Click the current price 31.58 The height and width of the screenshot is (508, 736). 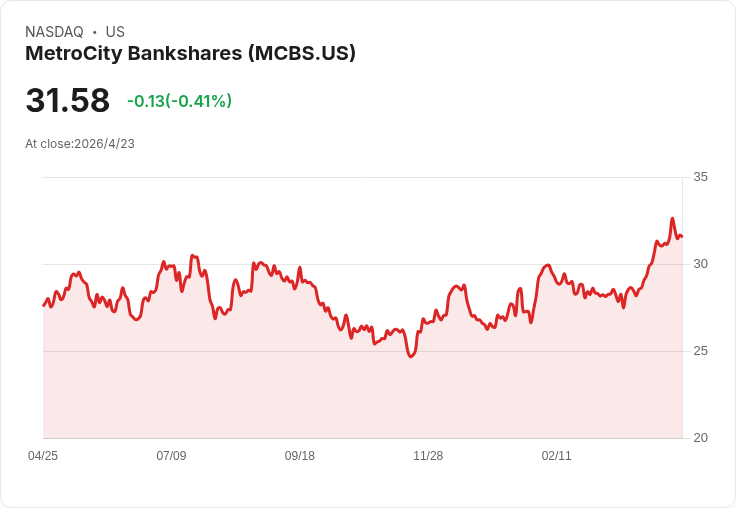(67, 101)
